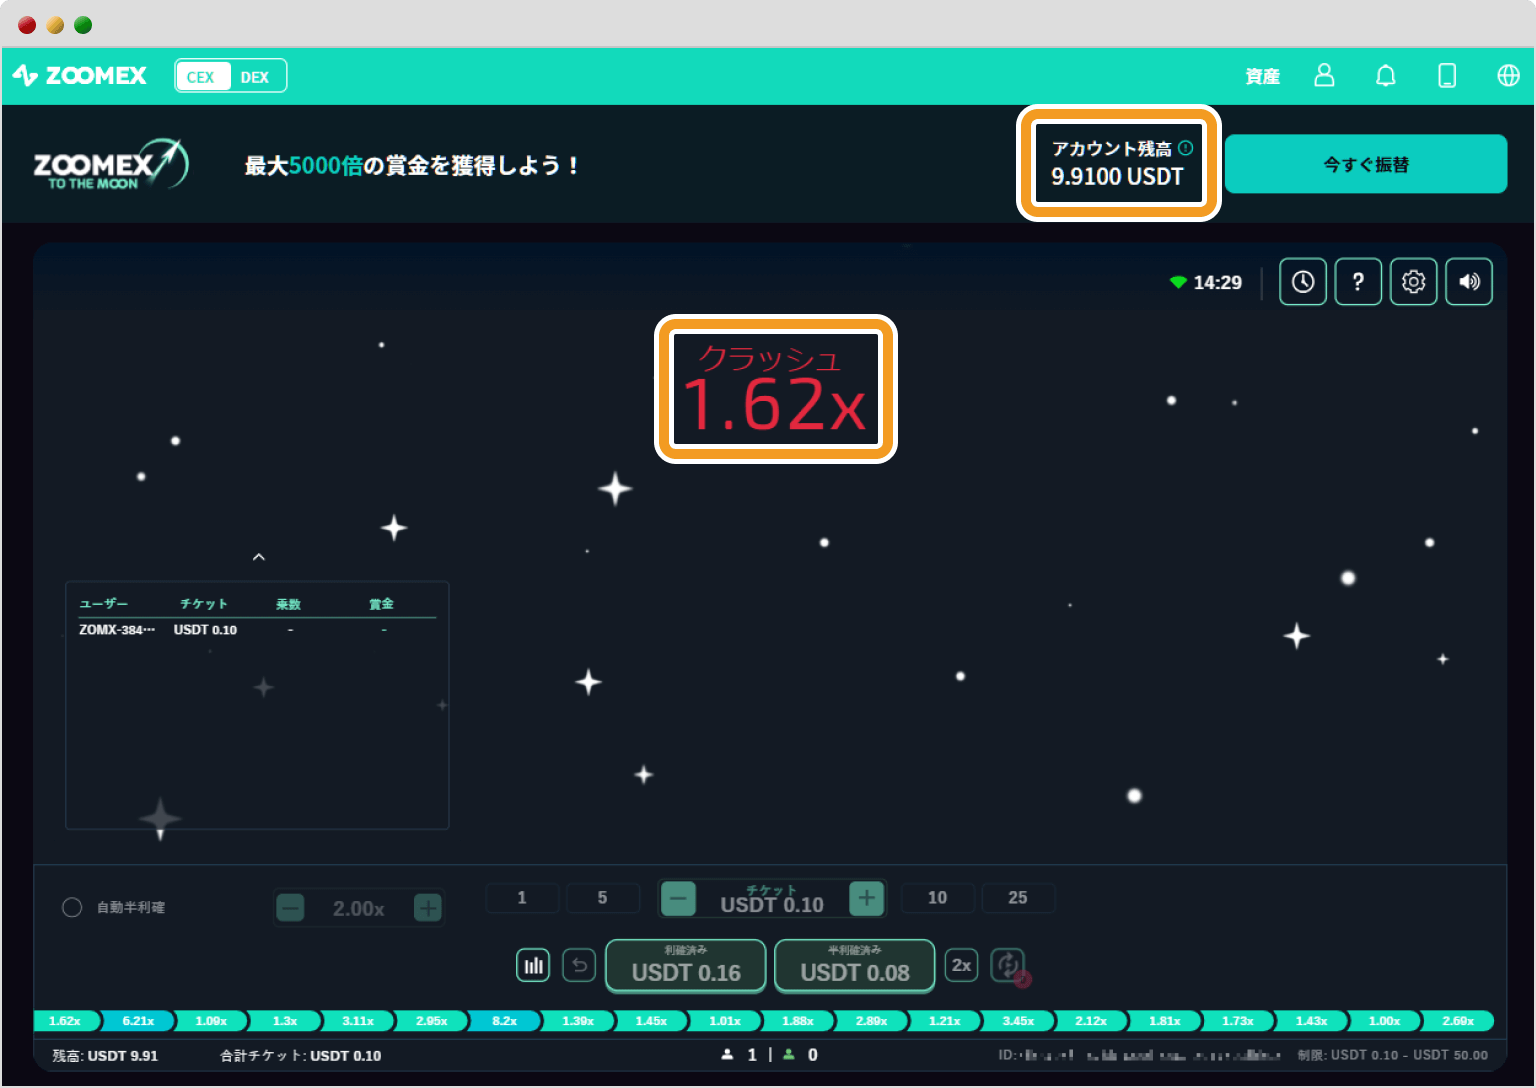Open the round history clock icon
Viewport: 1536px width, 1088px height.
(x=1302, y=281)
